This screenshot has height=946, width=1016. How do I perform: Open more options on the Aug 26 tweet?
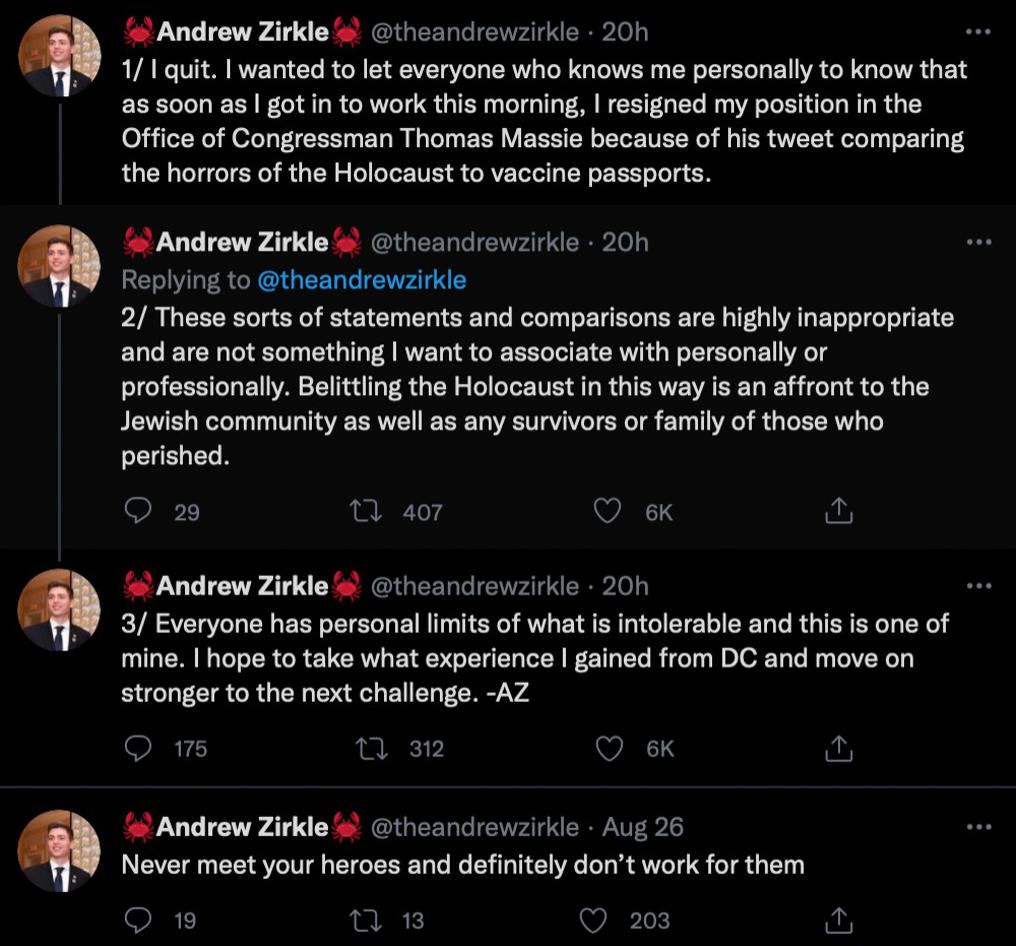[978, 827]
